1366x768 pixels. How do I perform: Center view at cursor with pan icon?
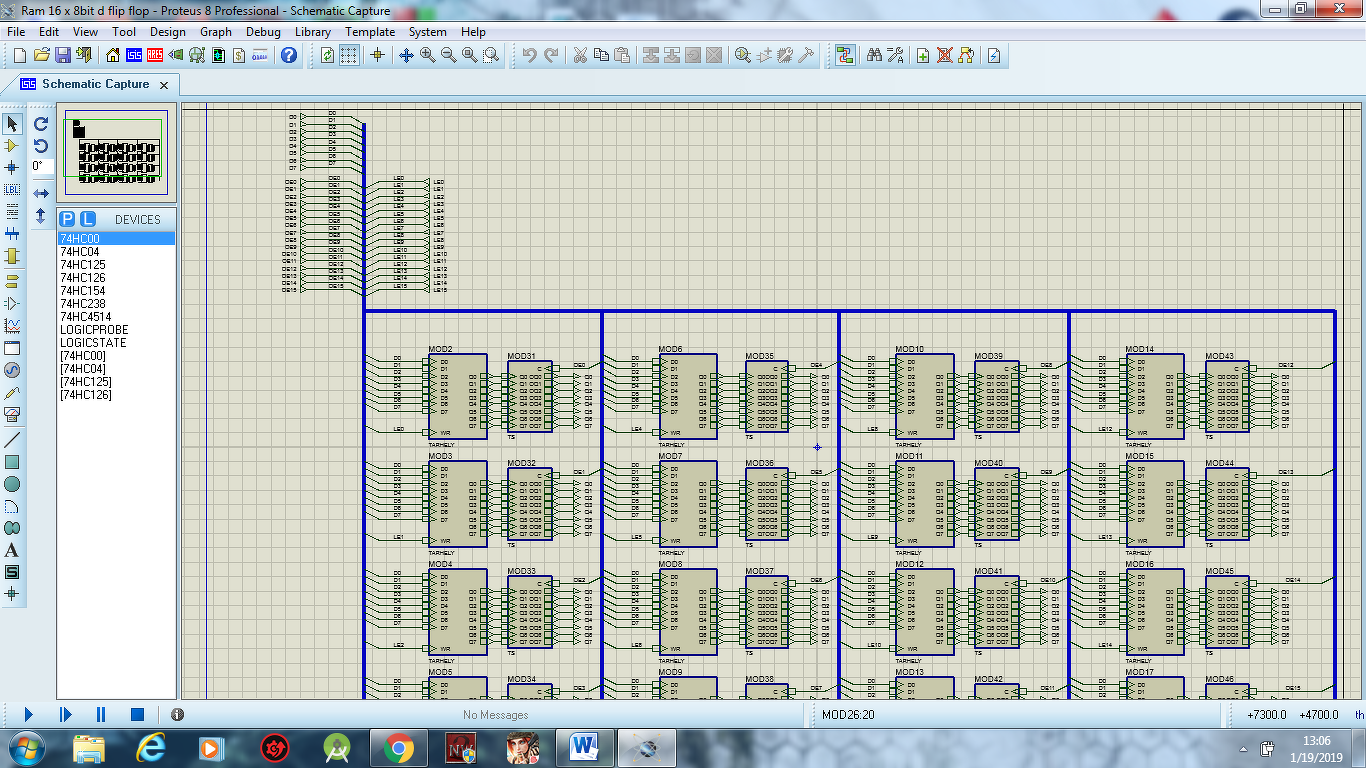406,55
